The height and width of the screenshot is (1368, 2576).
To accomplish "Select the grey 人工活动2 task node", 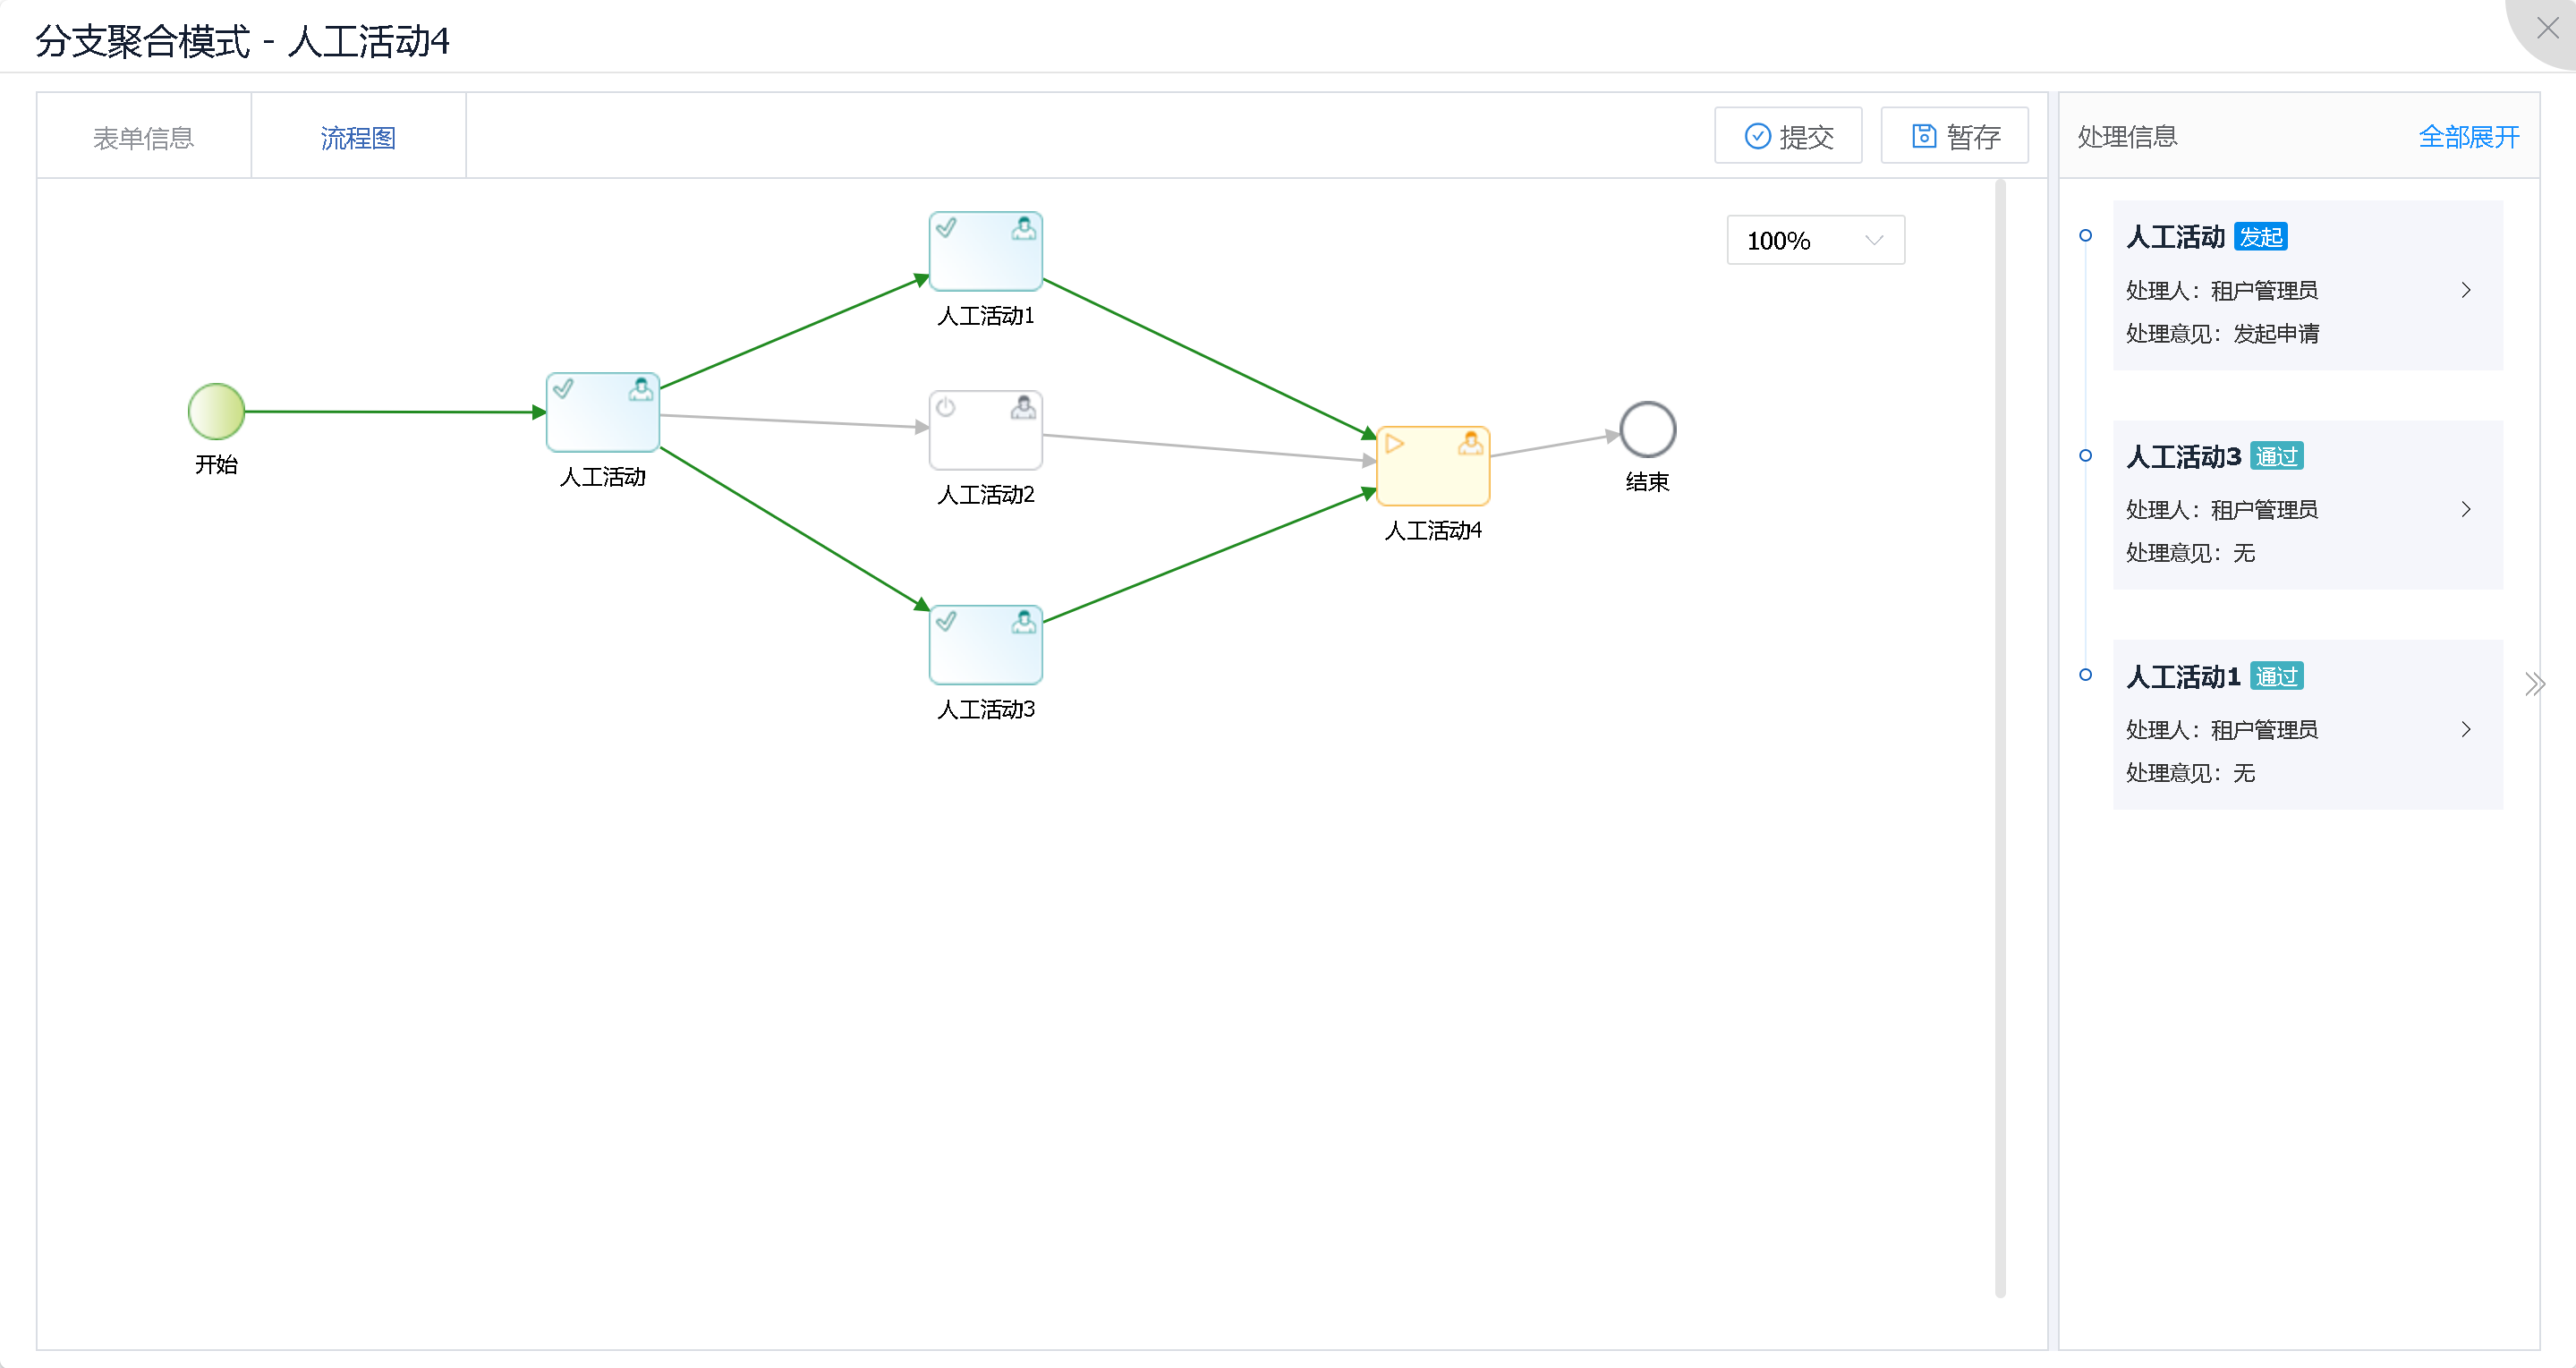I will pyautogui.click(x=985, y=430).
